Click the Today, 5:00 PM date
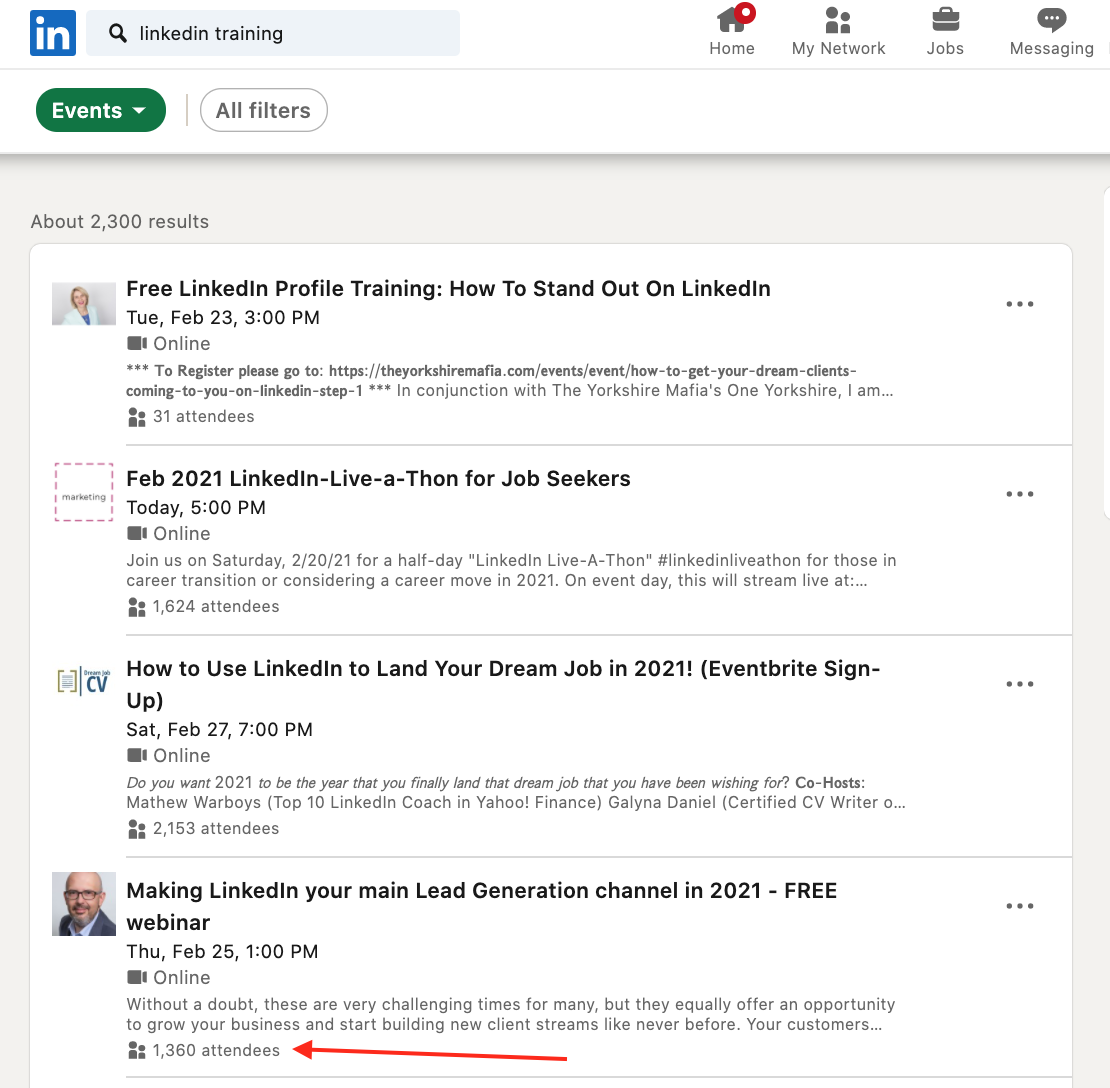This screenshot has height=1088, width=1110. tap(196, 508)
